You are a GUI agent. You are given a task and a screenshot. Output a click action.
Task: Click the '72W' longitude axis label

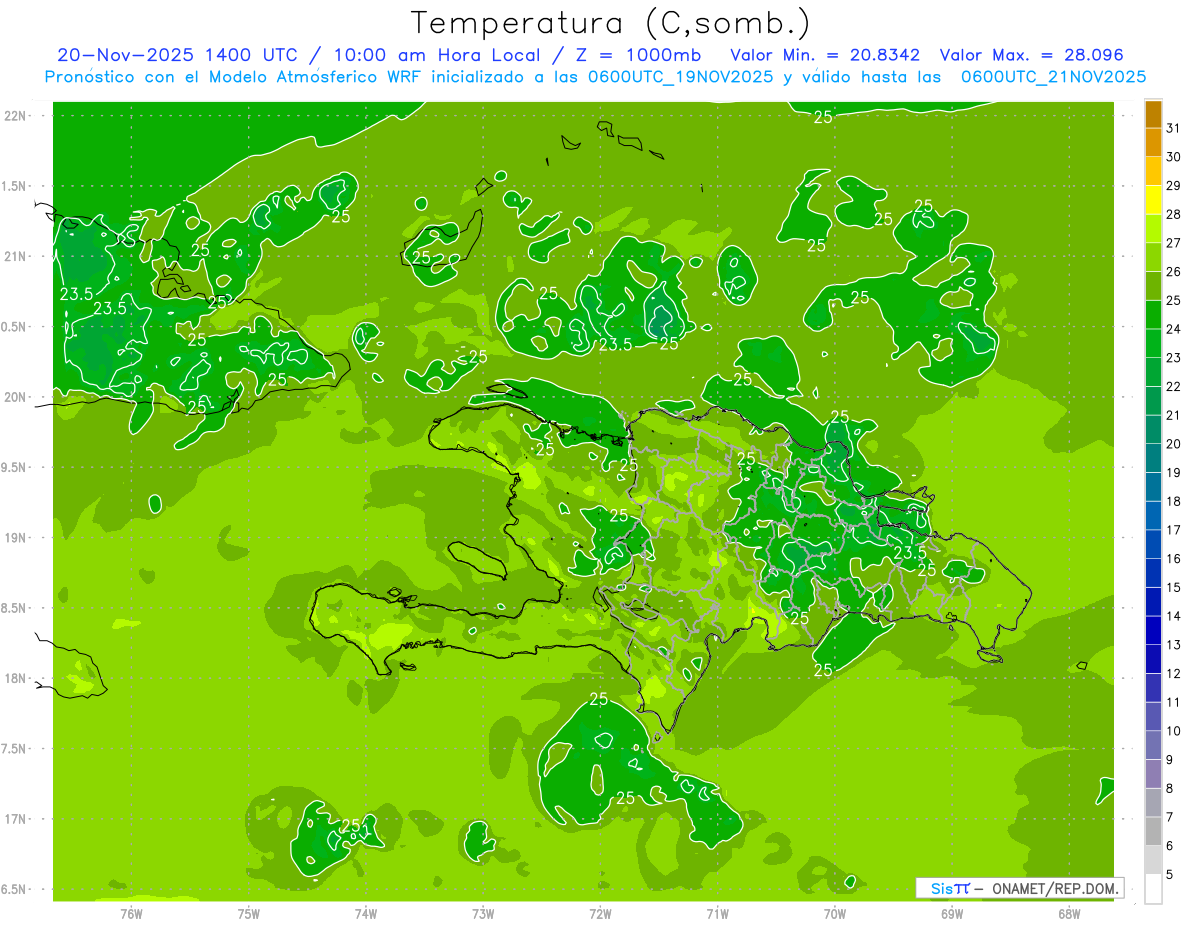coord(600,914)
